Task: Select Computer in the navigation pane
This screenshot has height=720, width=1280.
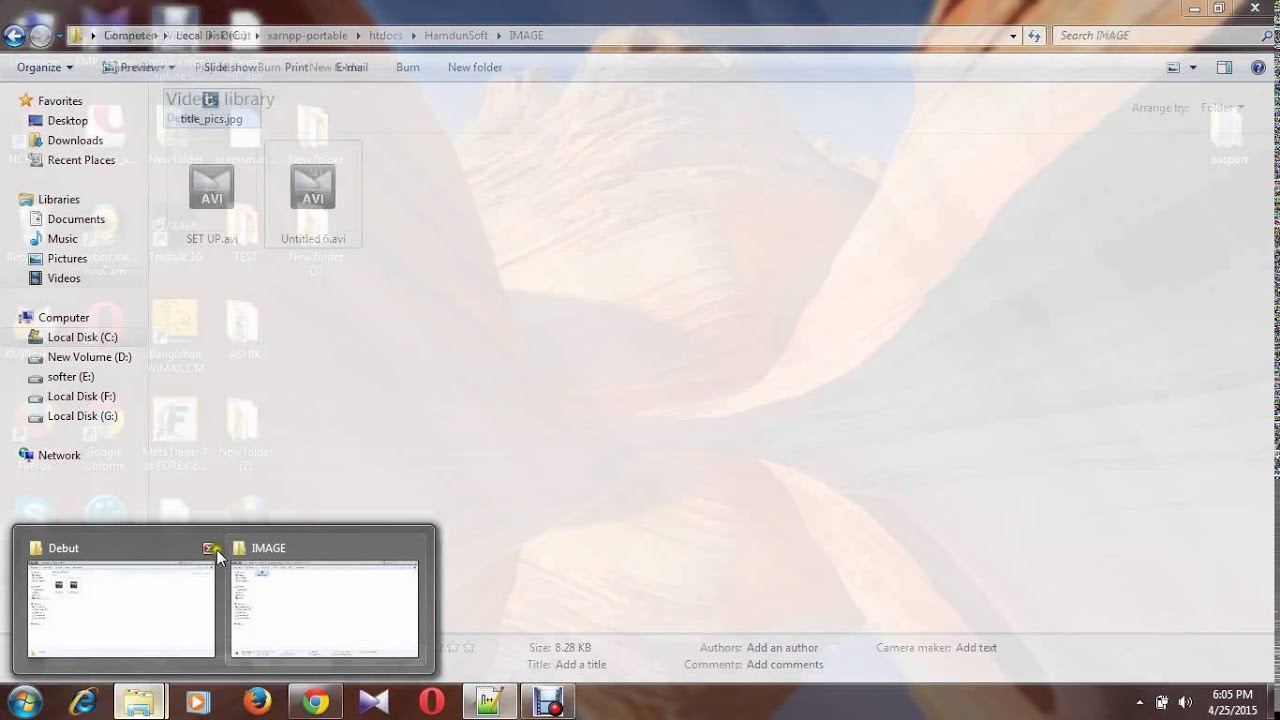Action: point(63,318)
